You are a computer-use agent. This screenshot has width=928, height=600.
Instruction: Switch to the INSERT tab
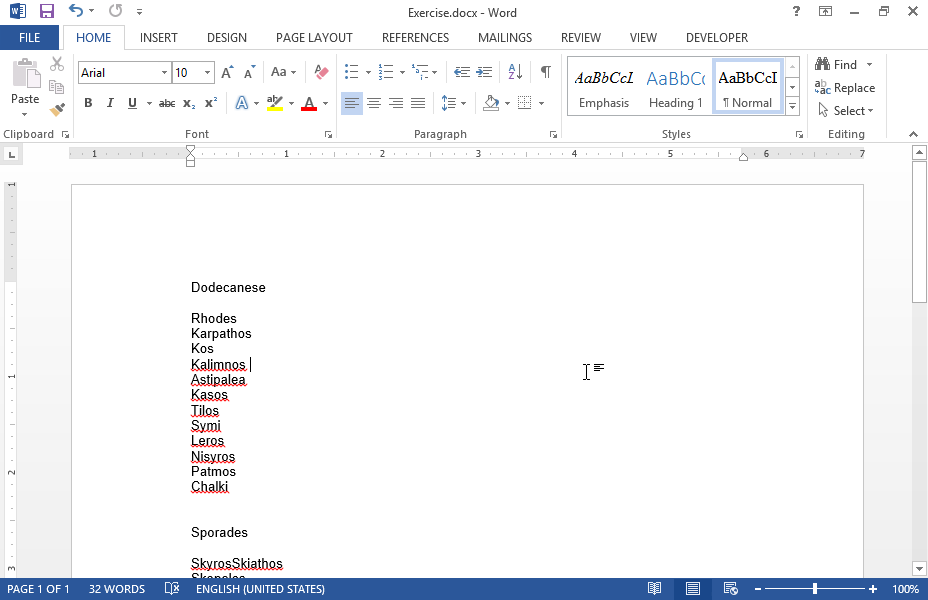point(159,38)
